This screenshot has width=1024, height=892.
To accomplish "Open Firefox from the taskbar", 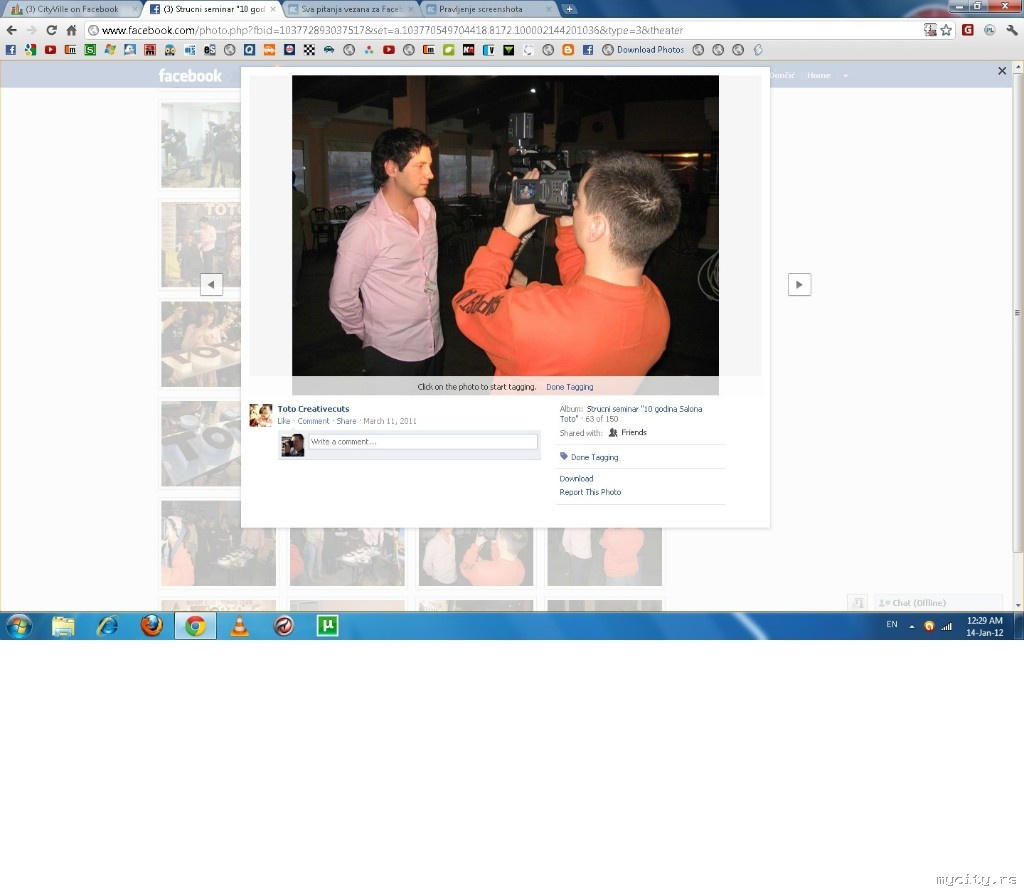I will pyautogui.click(x=151, y=626).
